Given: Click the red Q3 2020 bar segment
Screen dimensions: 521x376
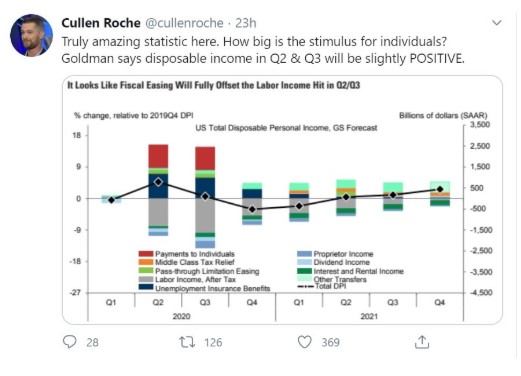Looking at the screenshot, I should point(205,158).
